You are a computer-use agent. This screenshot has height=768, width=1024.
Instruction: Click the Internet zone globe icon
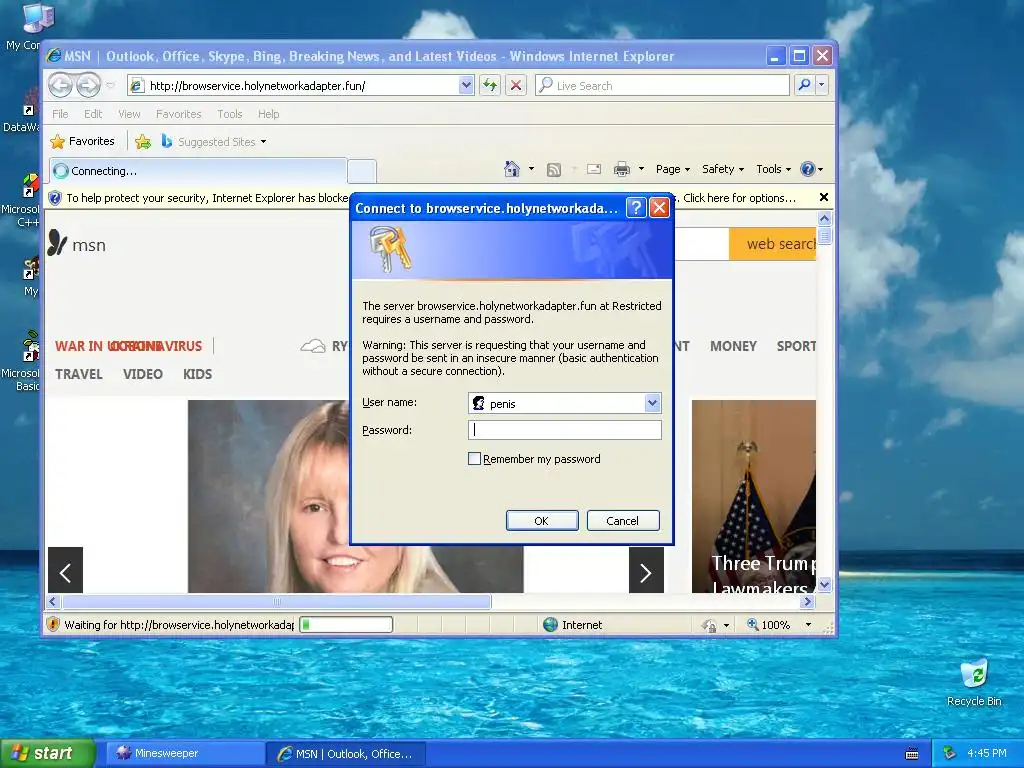coord(551,624)
